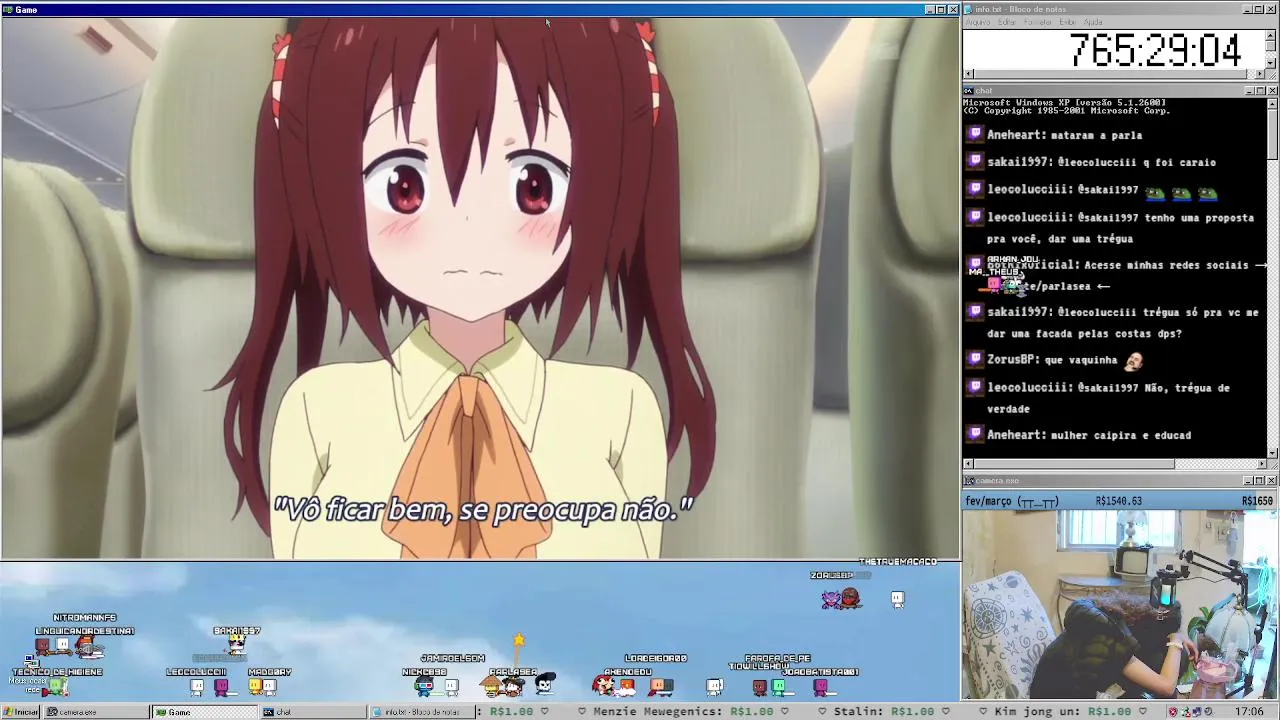Click the NICKCB98 character sprite
The image size is (1280, 720).
(424, 685)
